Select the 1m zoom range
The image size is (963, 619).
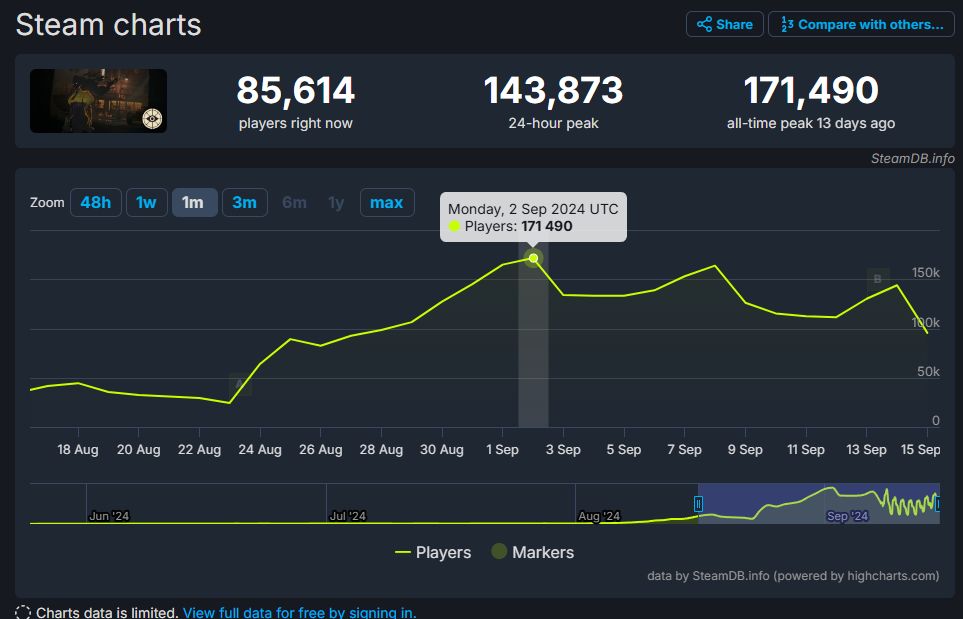coord(194,202)
